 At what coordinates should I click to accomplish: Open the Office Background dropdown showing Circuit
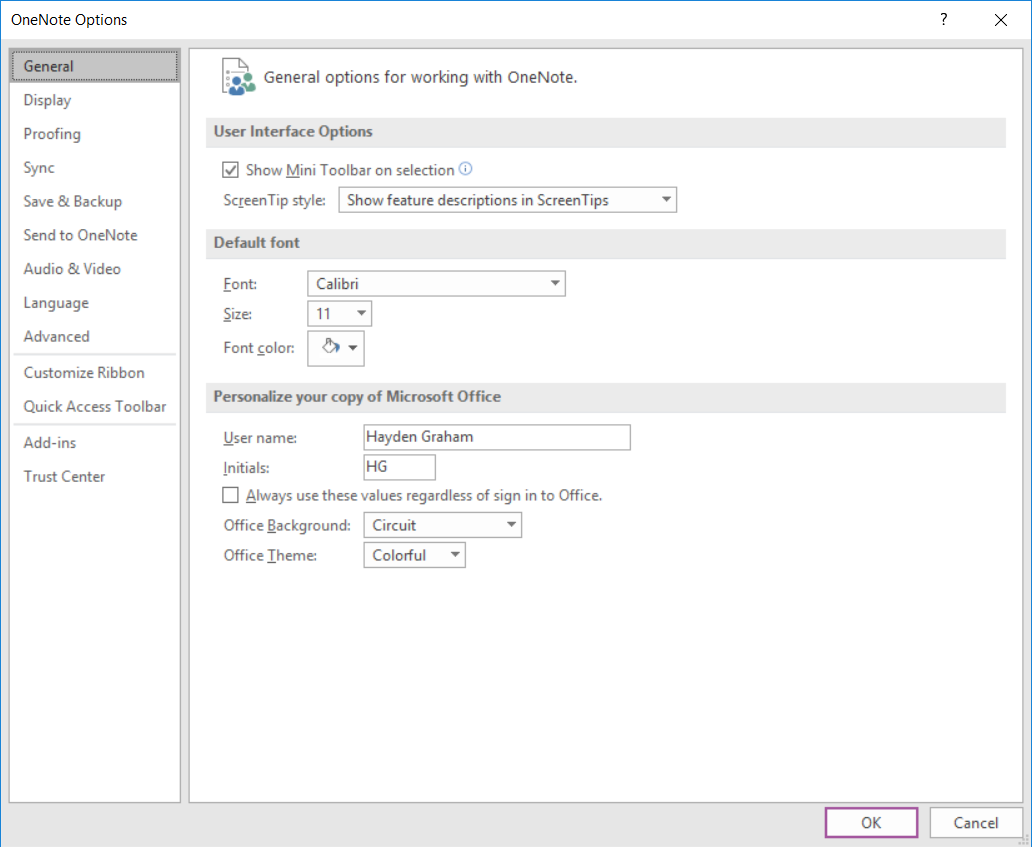coord(442,525)
